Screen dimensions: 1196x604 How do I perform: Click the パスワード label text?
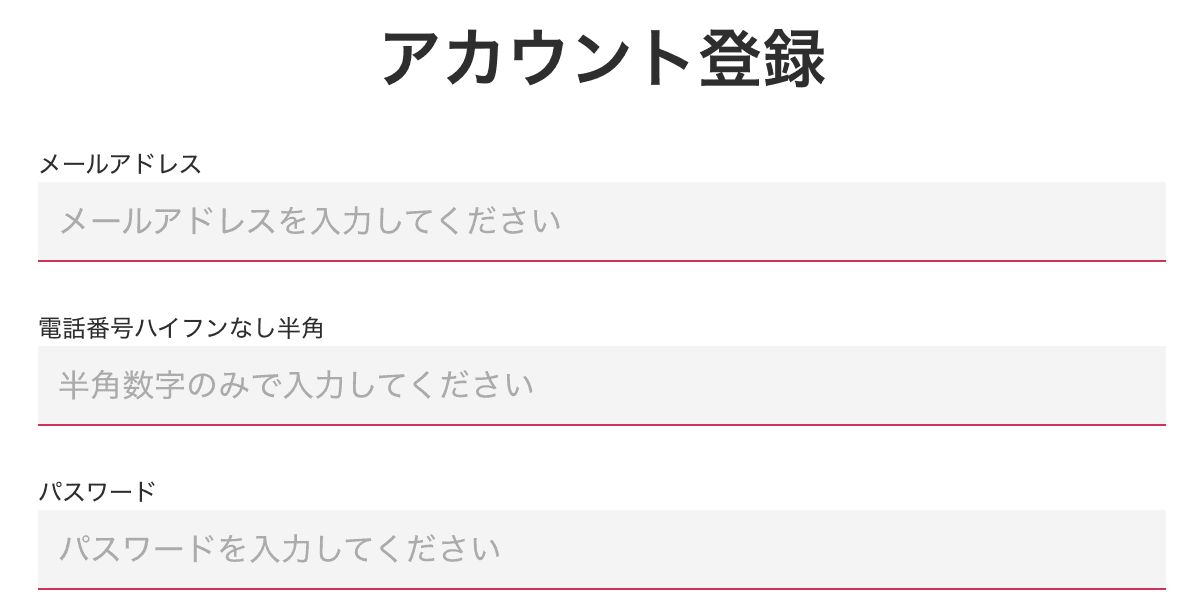[x=97, y=492]
